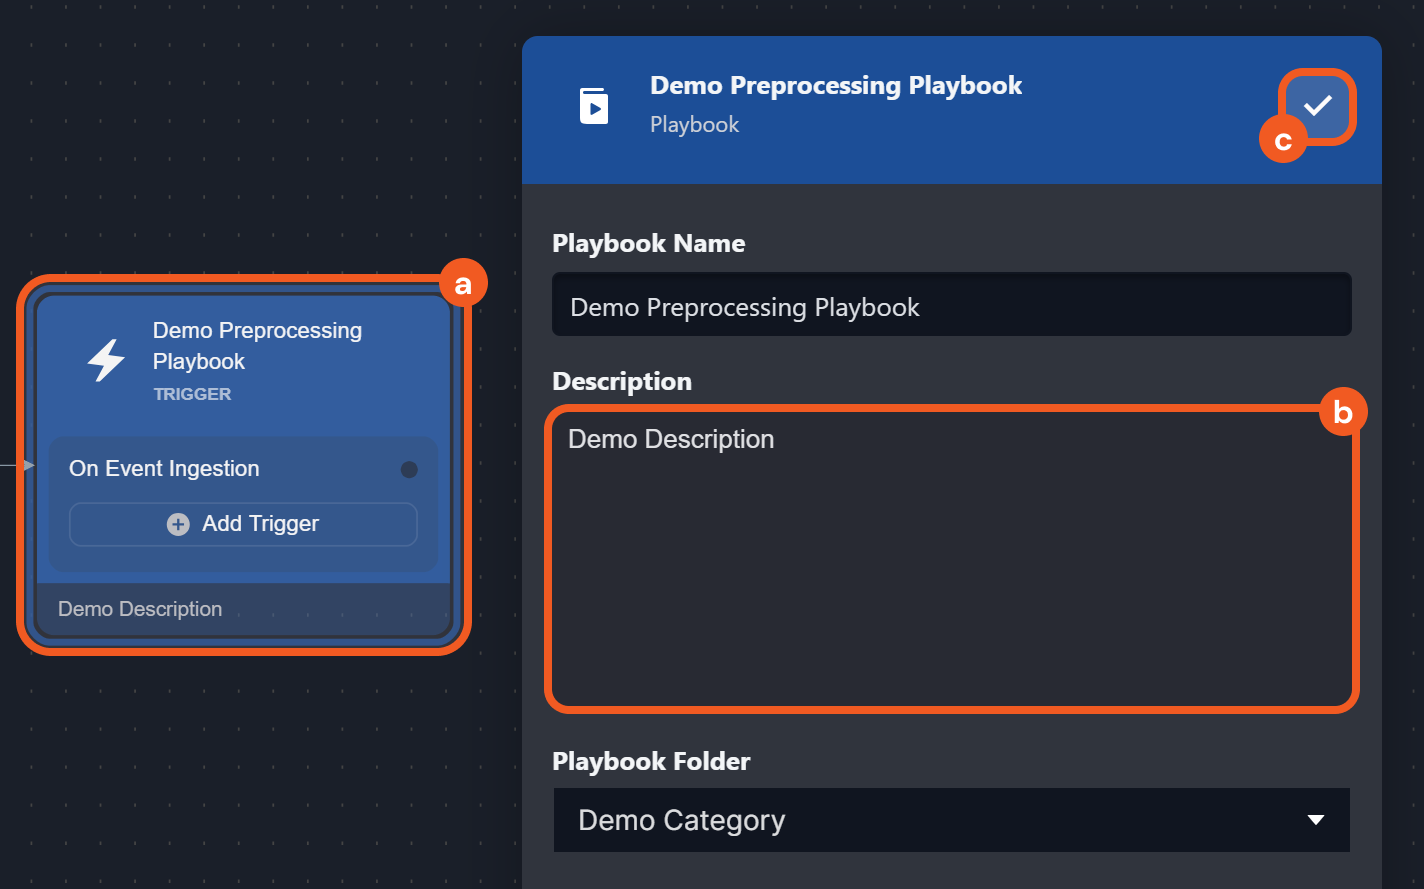Click the lightning bolt trigger icon
The width and height of the screenshot is (1424, 889).
pyautogui.click(x=106, y=361)
